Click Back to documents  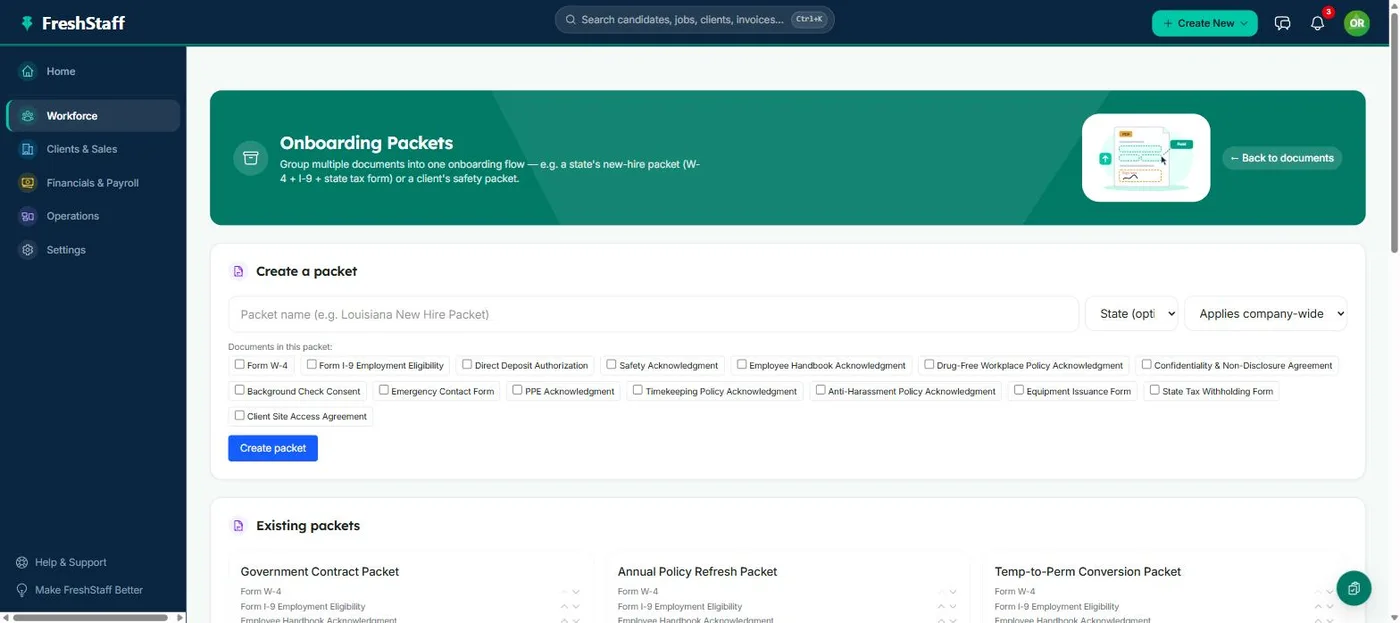tap(1282, 158)
